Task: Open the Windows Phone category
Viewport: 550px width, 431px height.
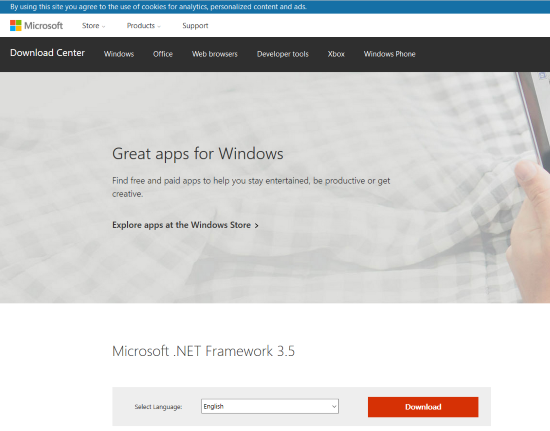Action: pos(389,54)
